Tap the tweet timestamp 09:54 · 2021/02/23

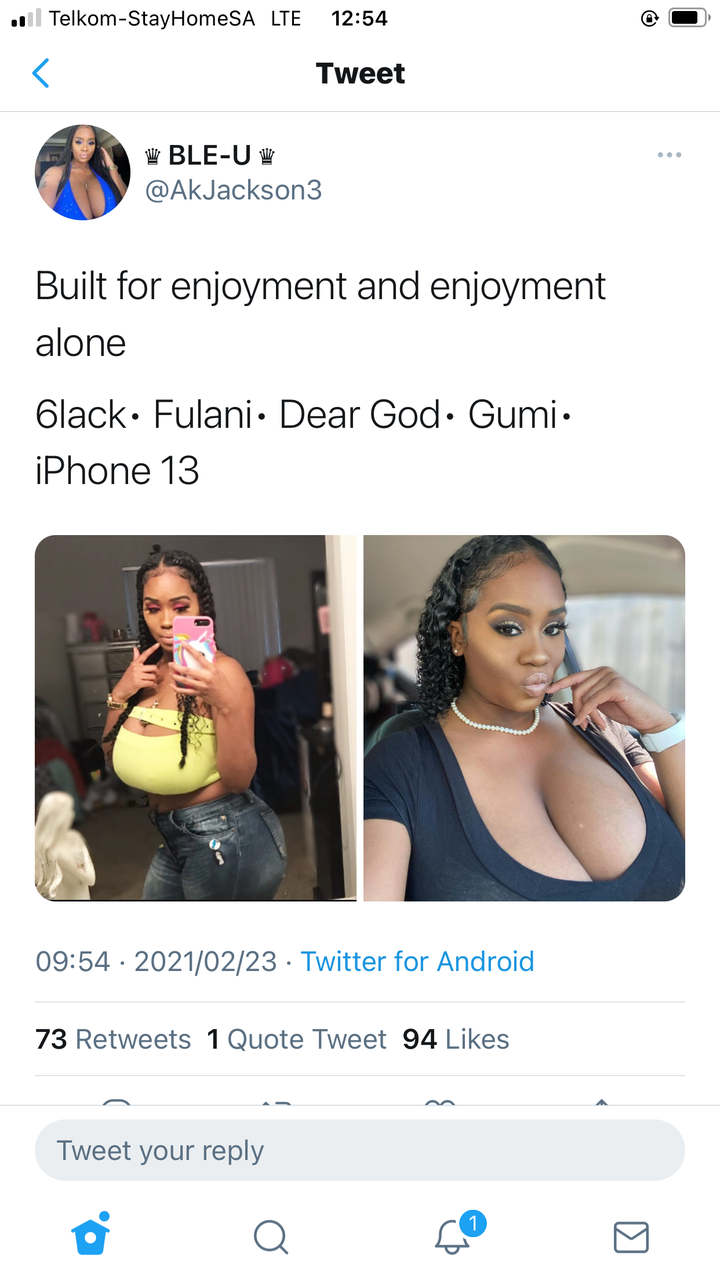pos(156,961)
